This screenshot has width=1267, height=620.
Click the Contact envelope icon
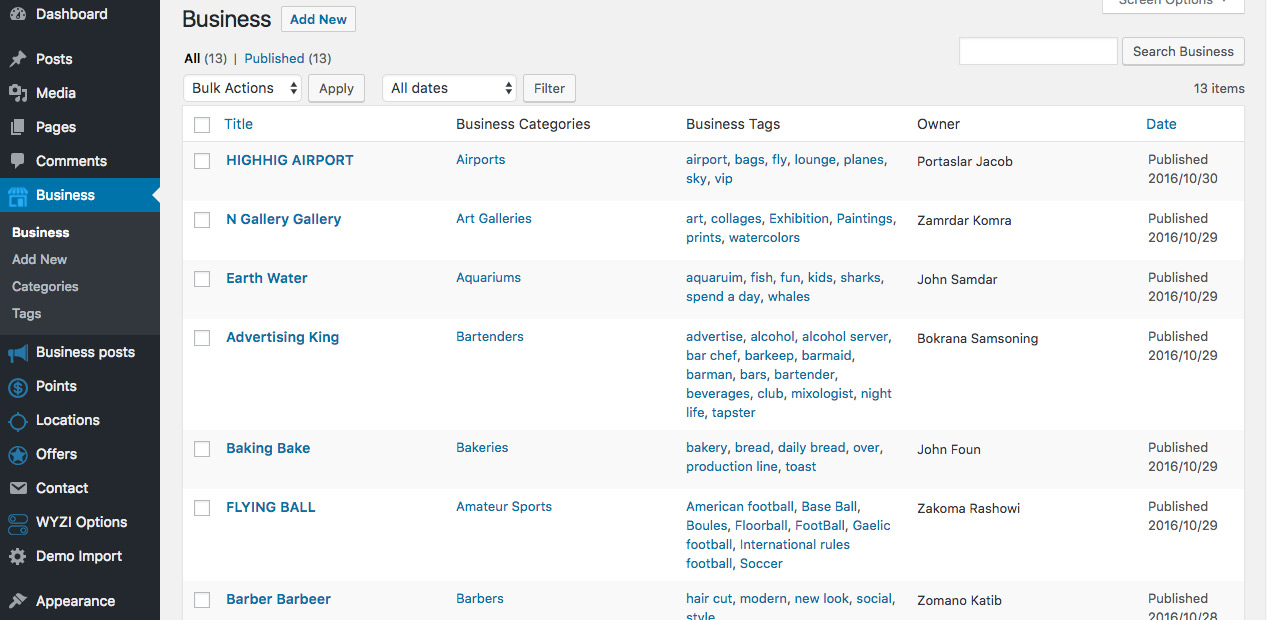point(18,488)
